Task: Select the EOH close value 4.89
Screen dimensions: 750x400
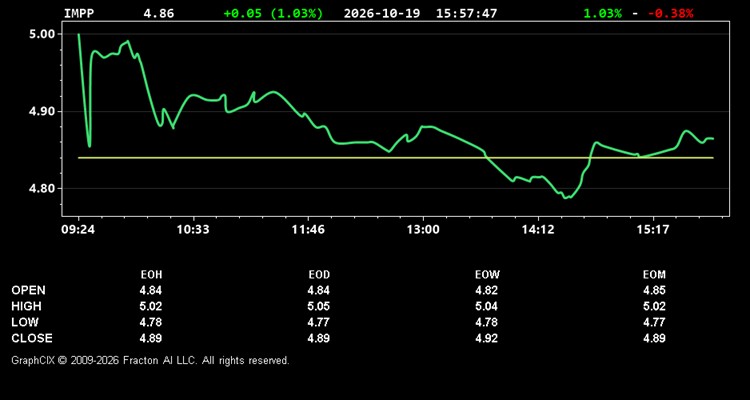Action: click(151, 338)
